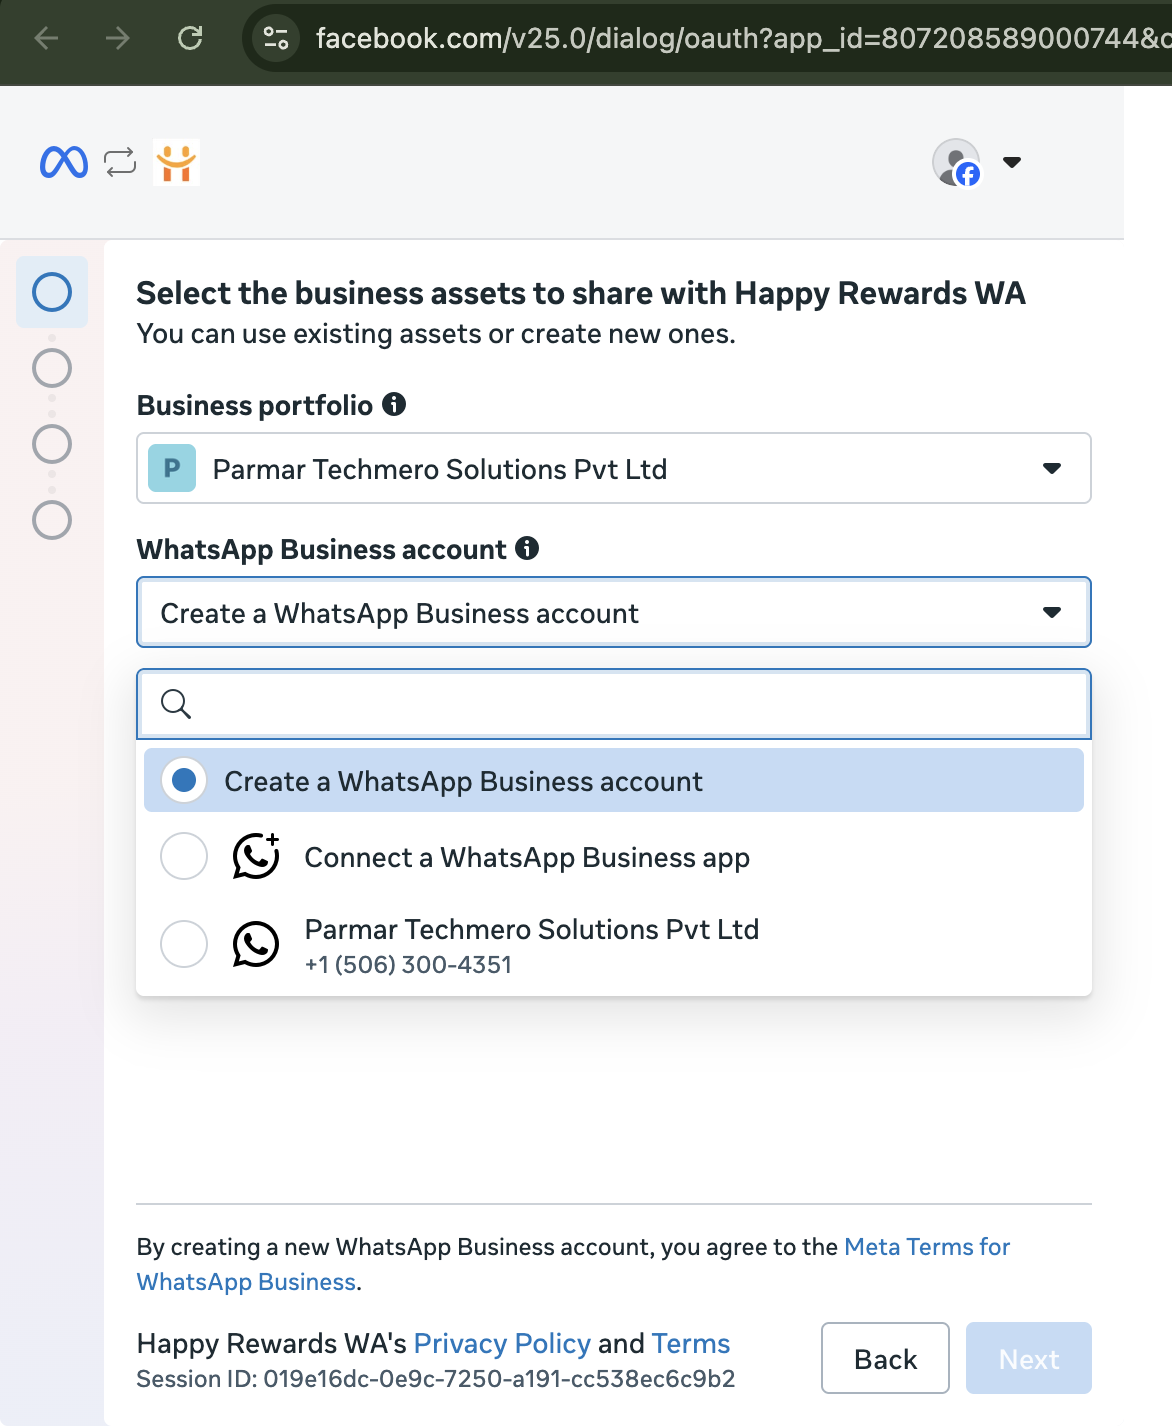Click the Facebook URL in address bar
Screen dimensions: 1172x1428
(x=742, y=39)
